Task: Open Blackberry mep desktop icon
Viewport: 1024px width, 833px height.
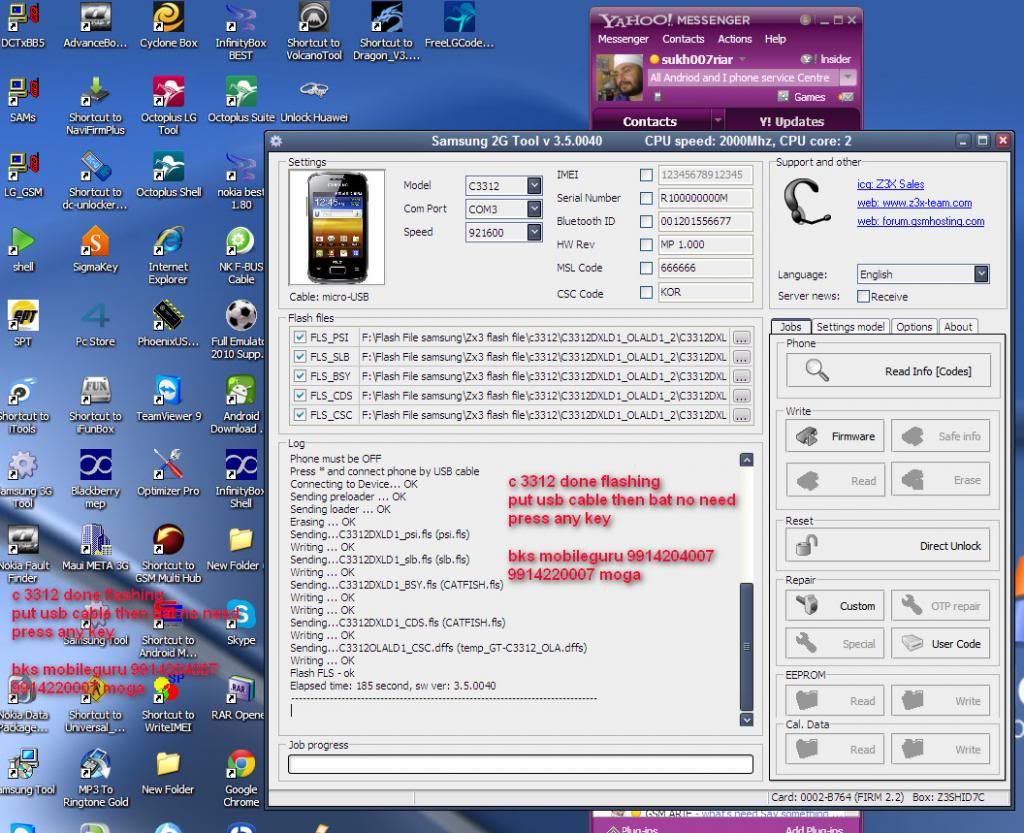Action: 95,479
